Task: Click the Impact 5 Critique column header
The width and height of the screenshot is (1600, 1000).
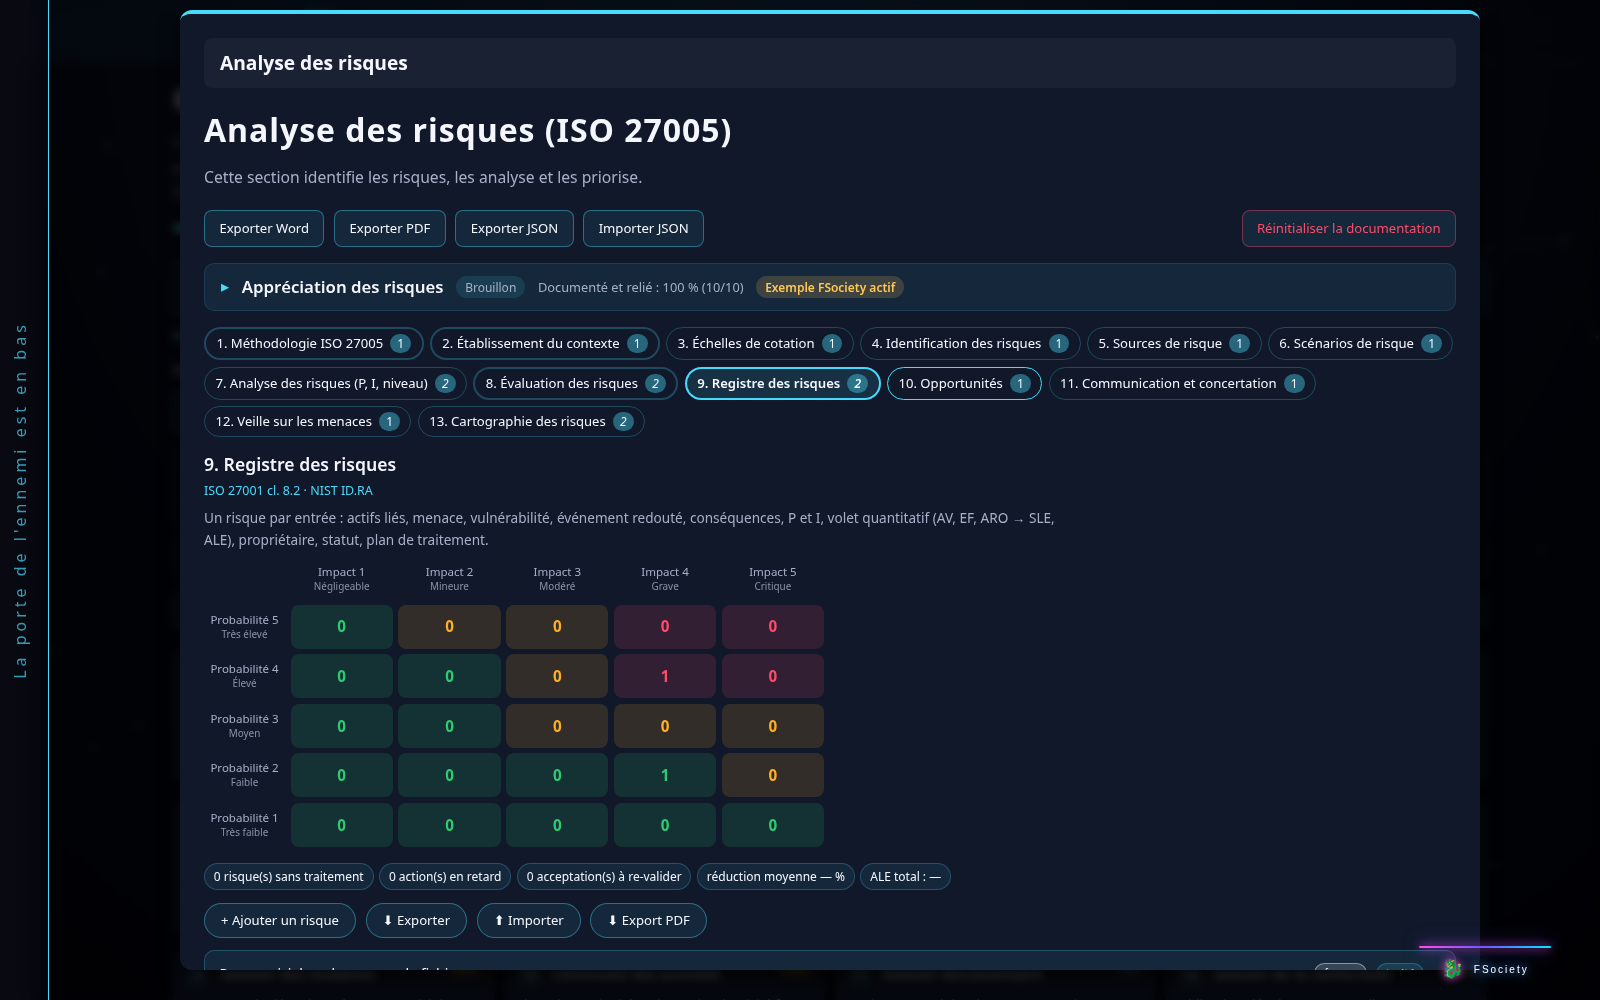Action: [772, 579]
